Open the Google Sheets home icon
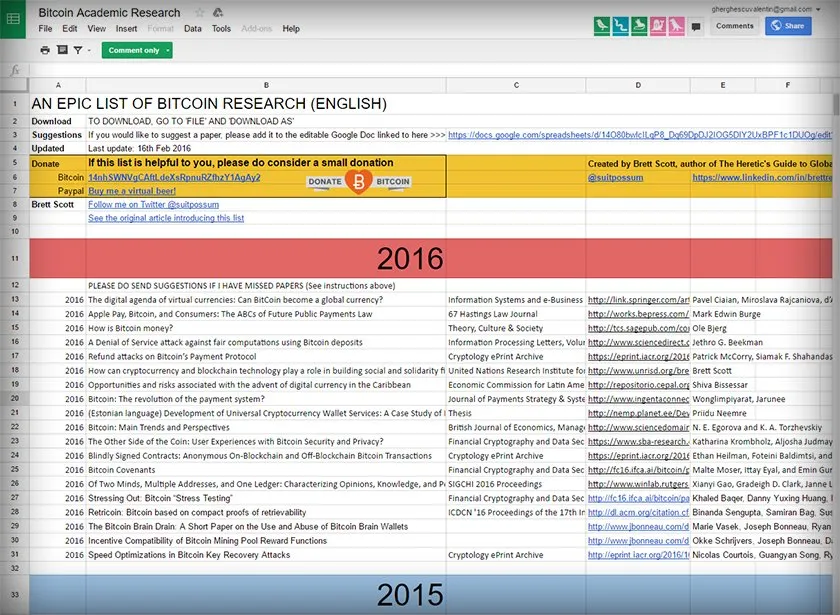 pos(13,19)
